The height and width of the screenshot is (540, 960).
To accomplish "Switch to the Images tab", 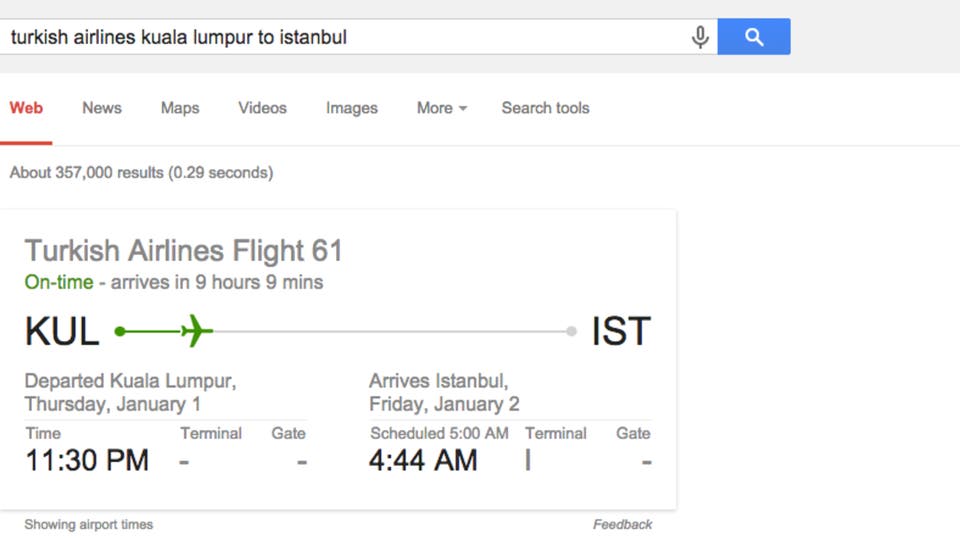I will click(351, 108).
